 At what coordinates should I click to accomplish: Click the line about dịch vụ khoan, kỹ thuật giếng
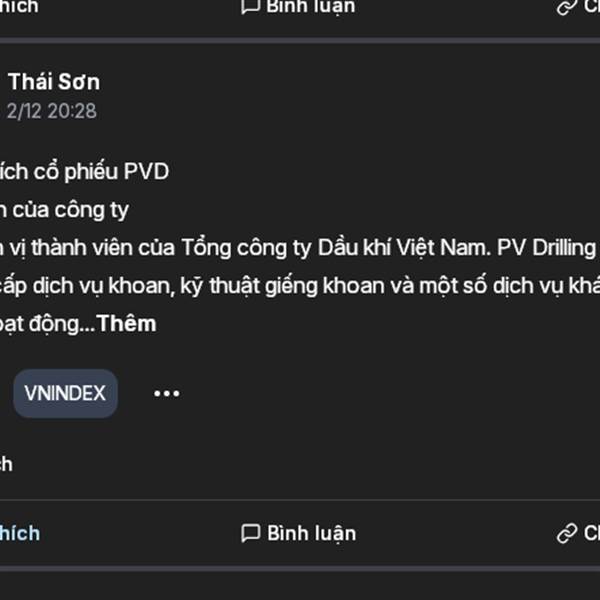(300, 286)
